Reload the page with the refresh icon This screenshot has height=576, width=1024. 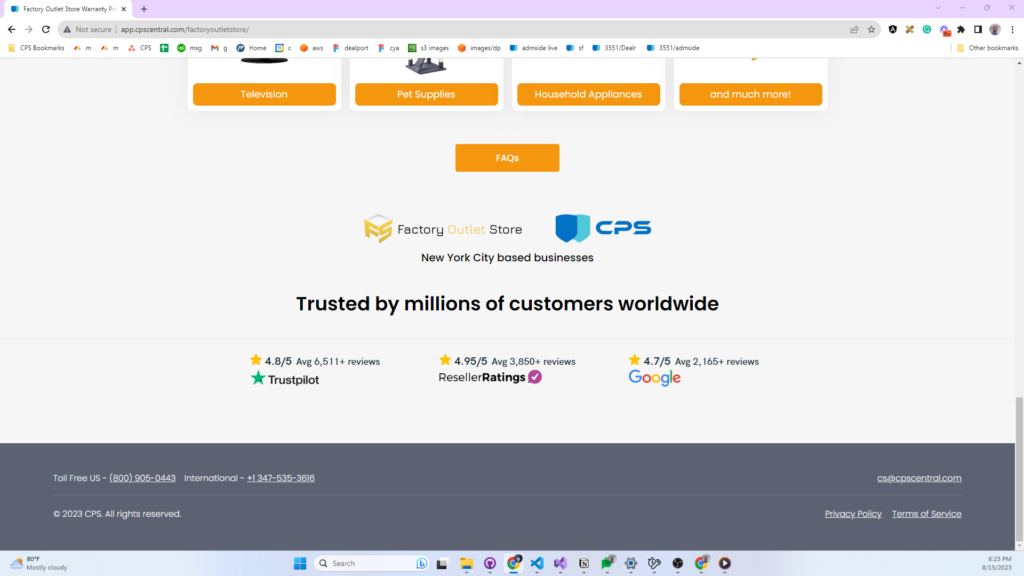[45, 30]
